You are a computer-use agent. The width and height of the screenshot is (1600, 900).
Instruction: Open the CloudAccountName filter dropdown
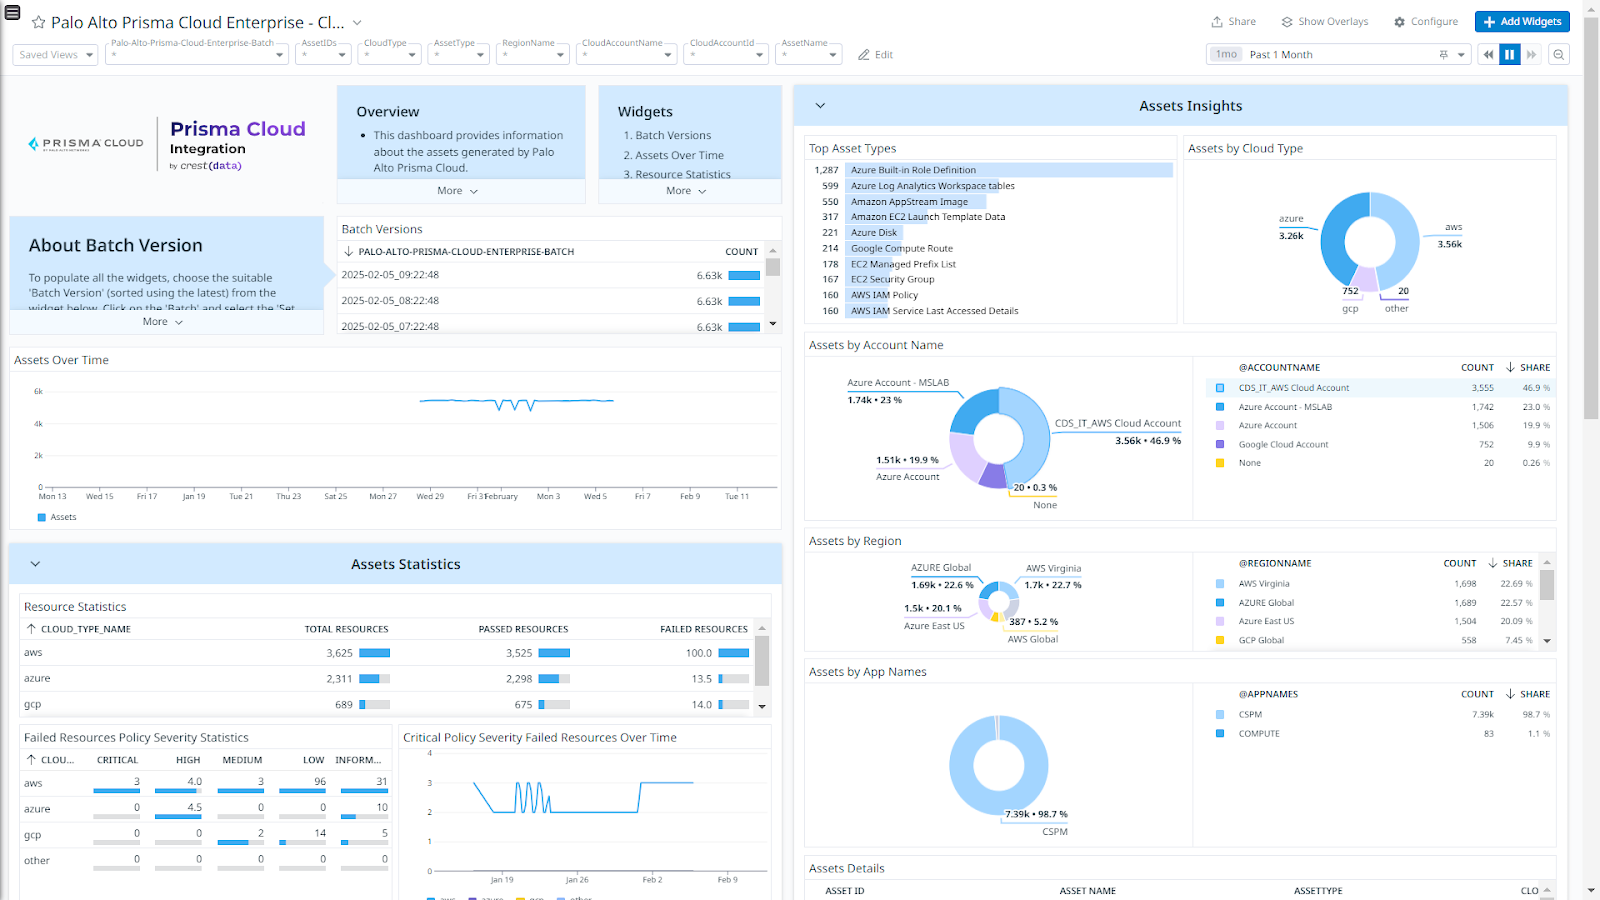[x=627, y=55]
